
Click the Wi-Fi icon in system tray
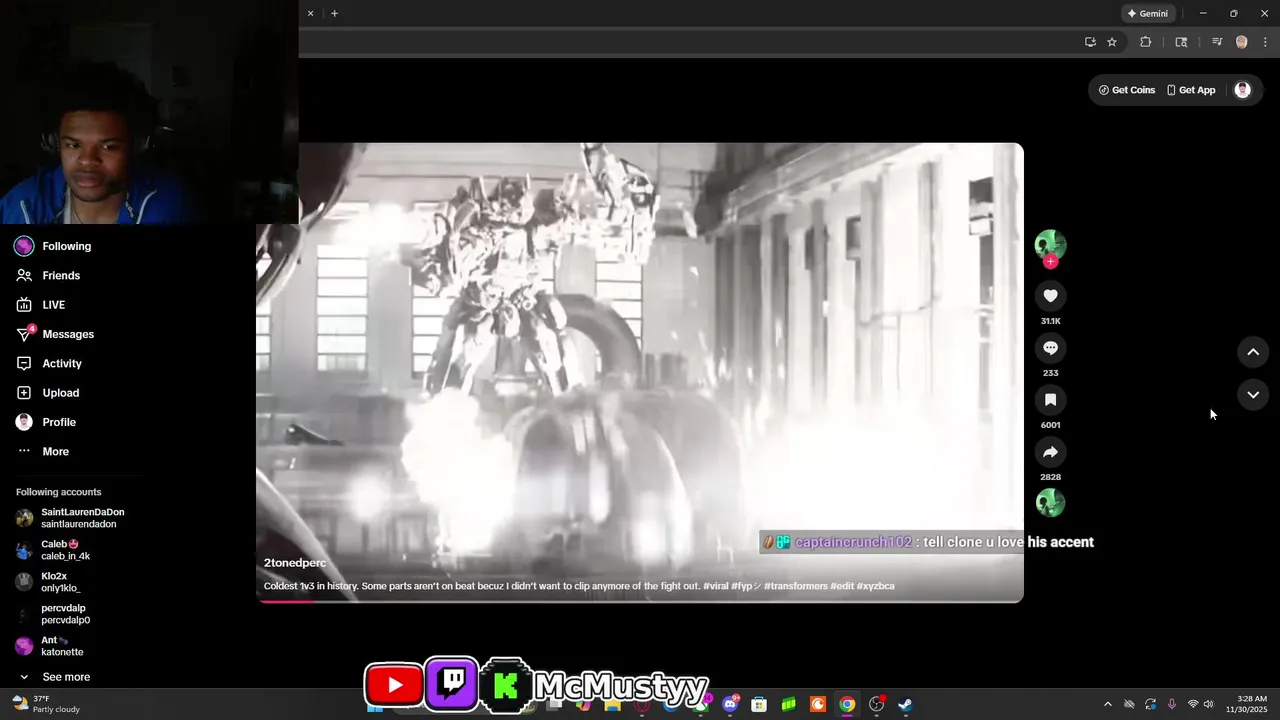(1192, 704)
